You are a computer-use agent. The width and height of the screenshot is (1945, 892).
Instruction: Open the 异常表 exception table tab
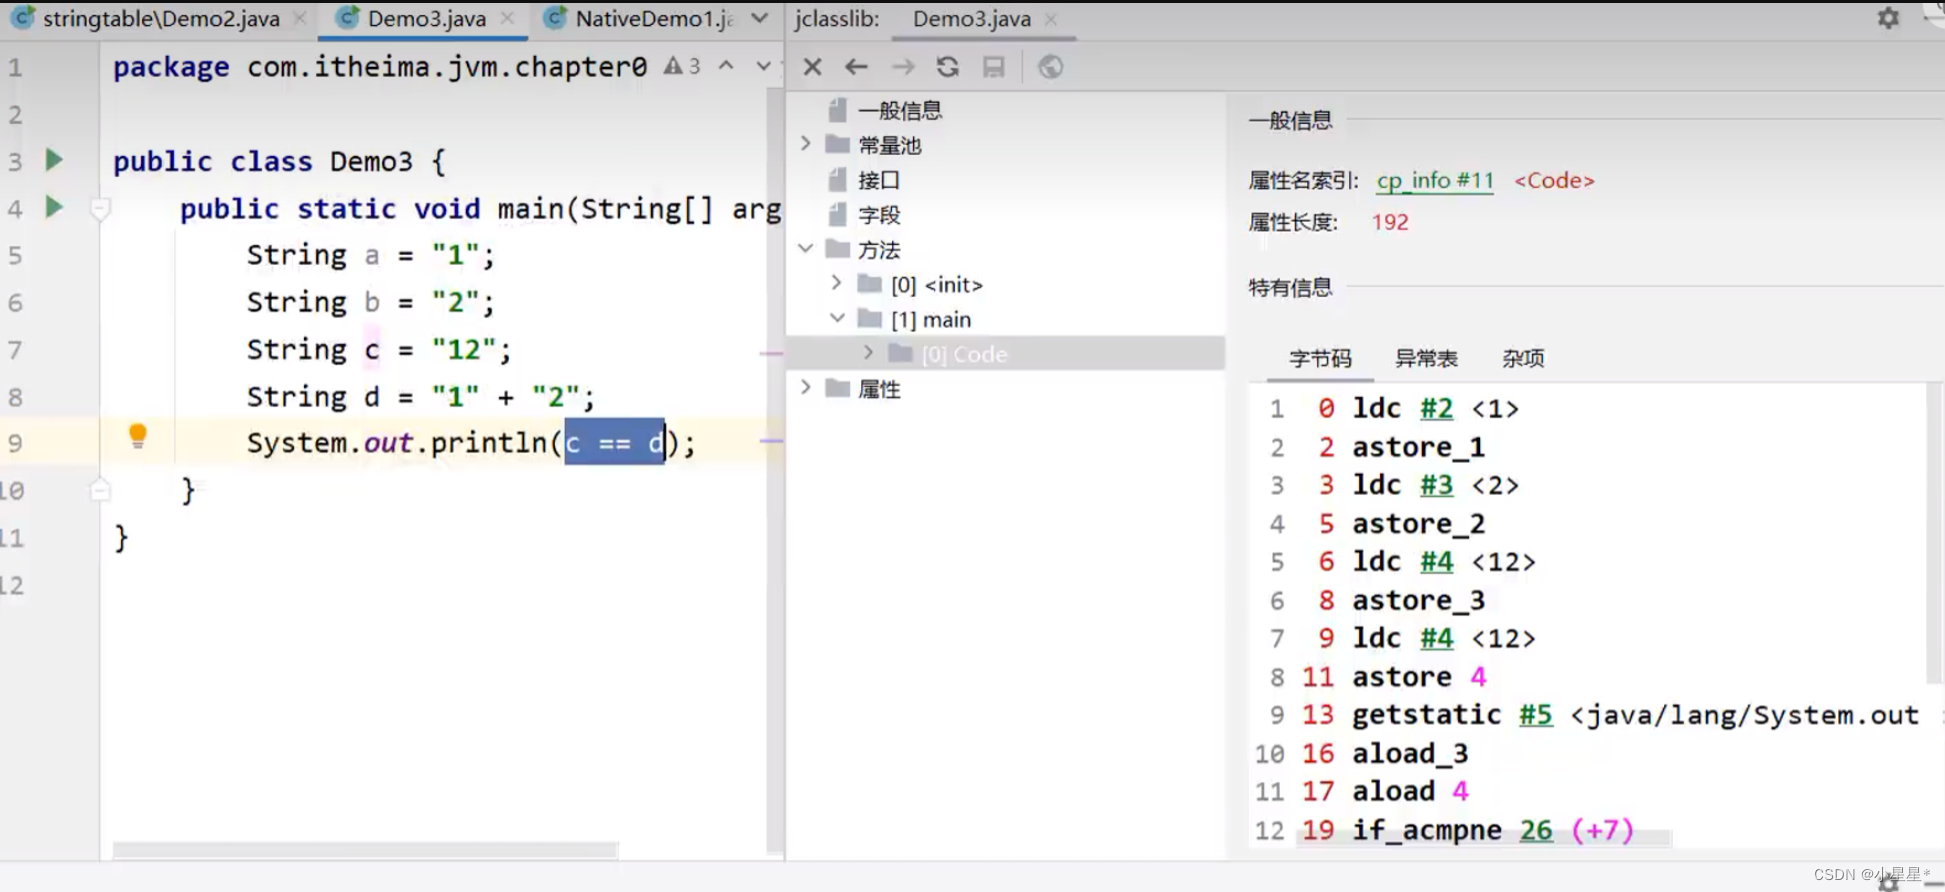(1426, 358)
